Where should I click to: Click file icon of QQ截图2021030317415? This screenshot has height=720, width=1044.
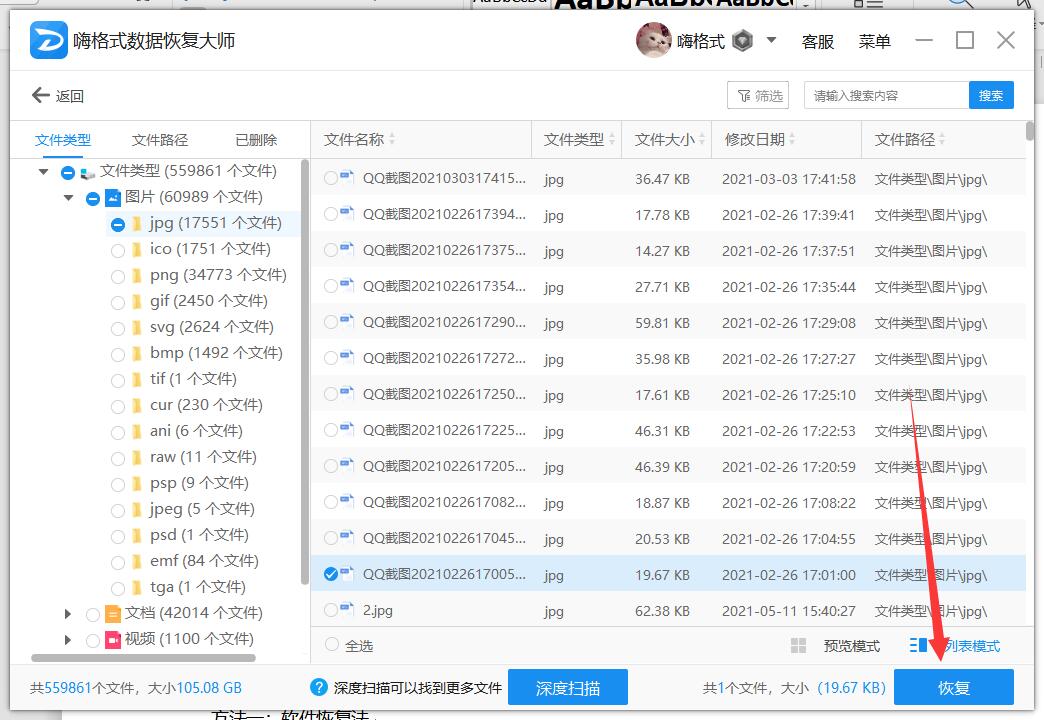(347, 176)
